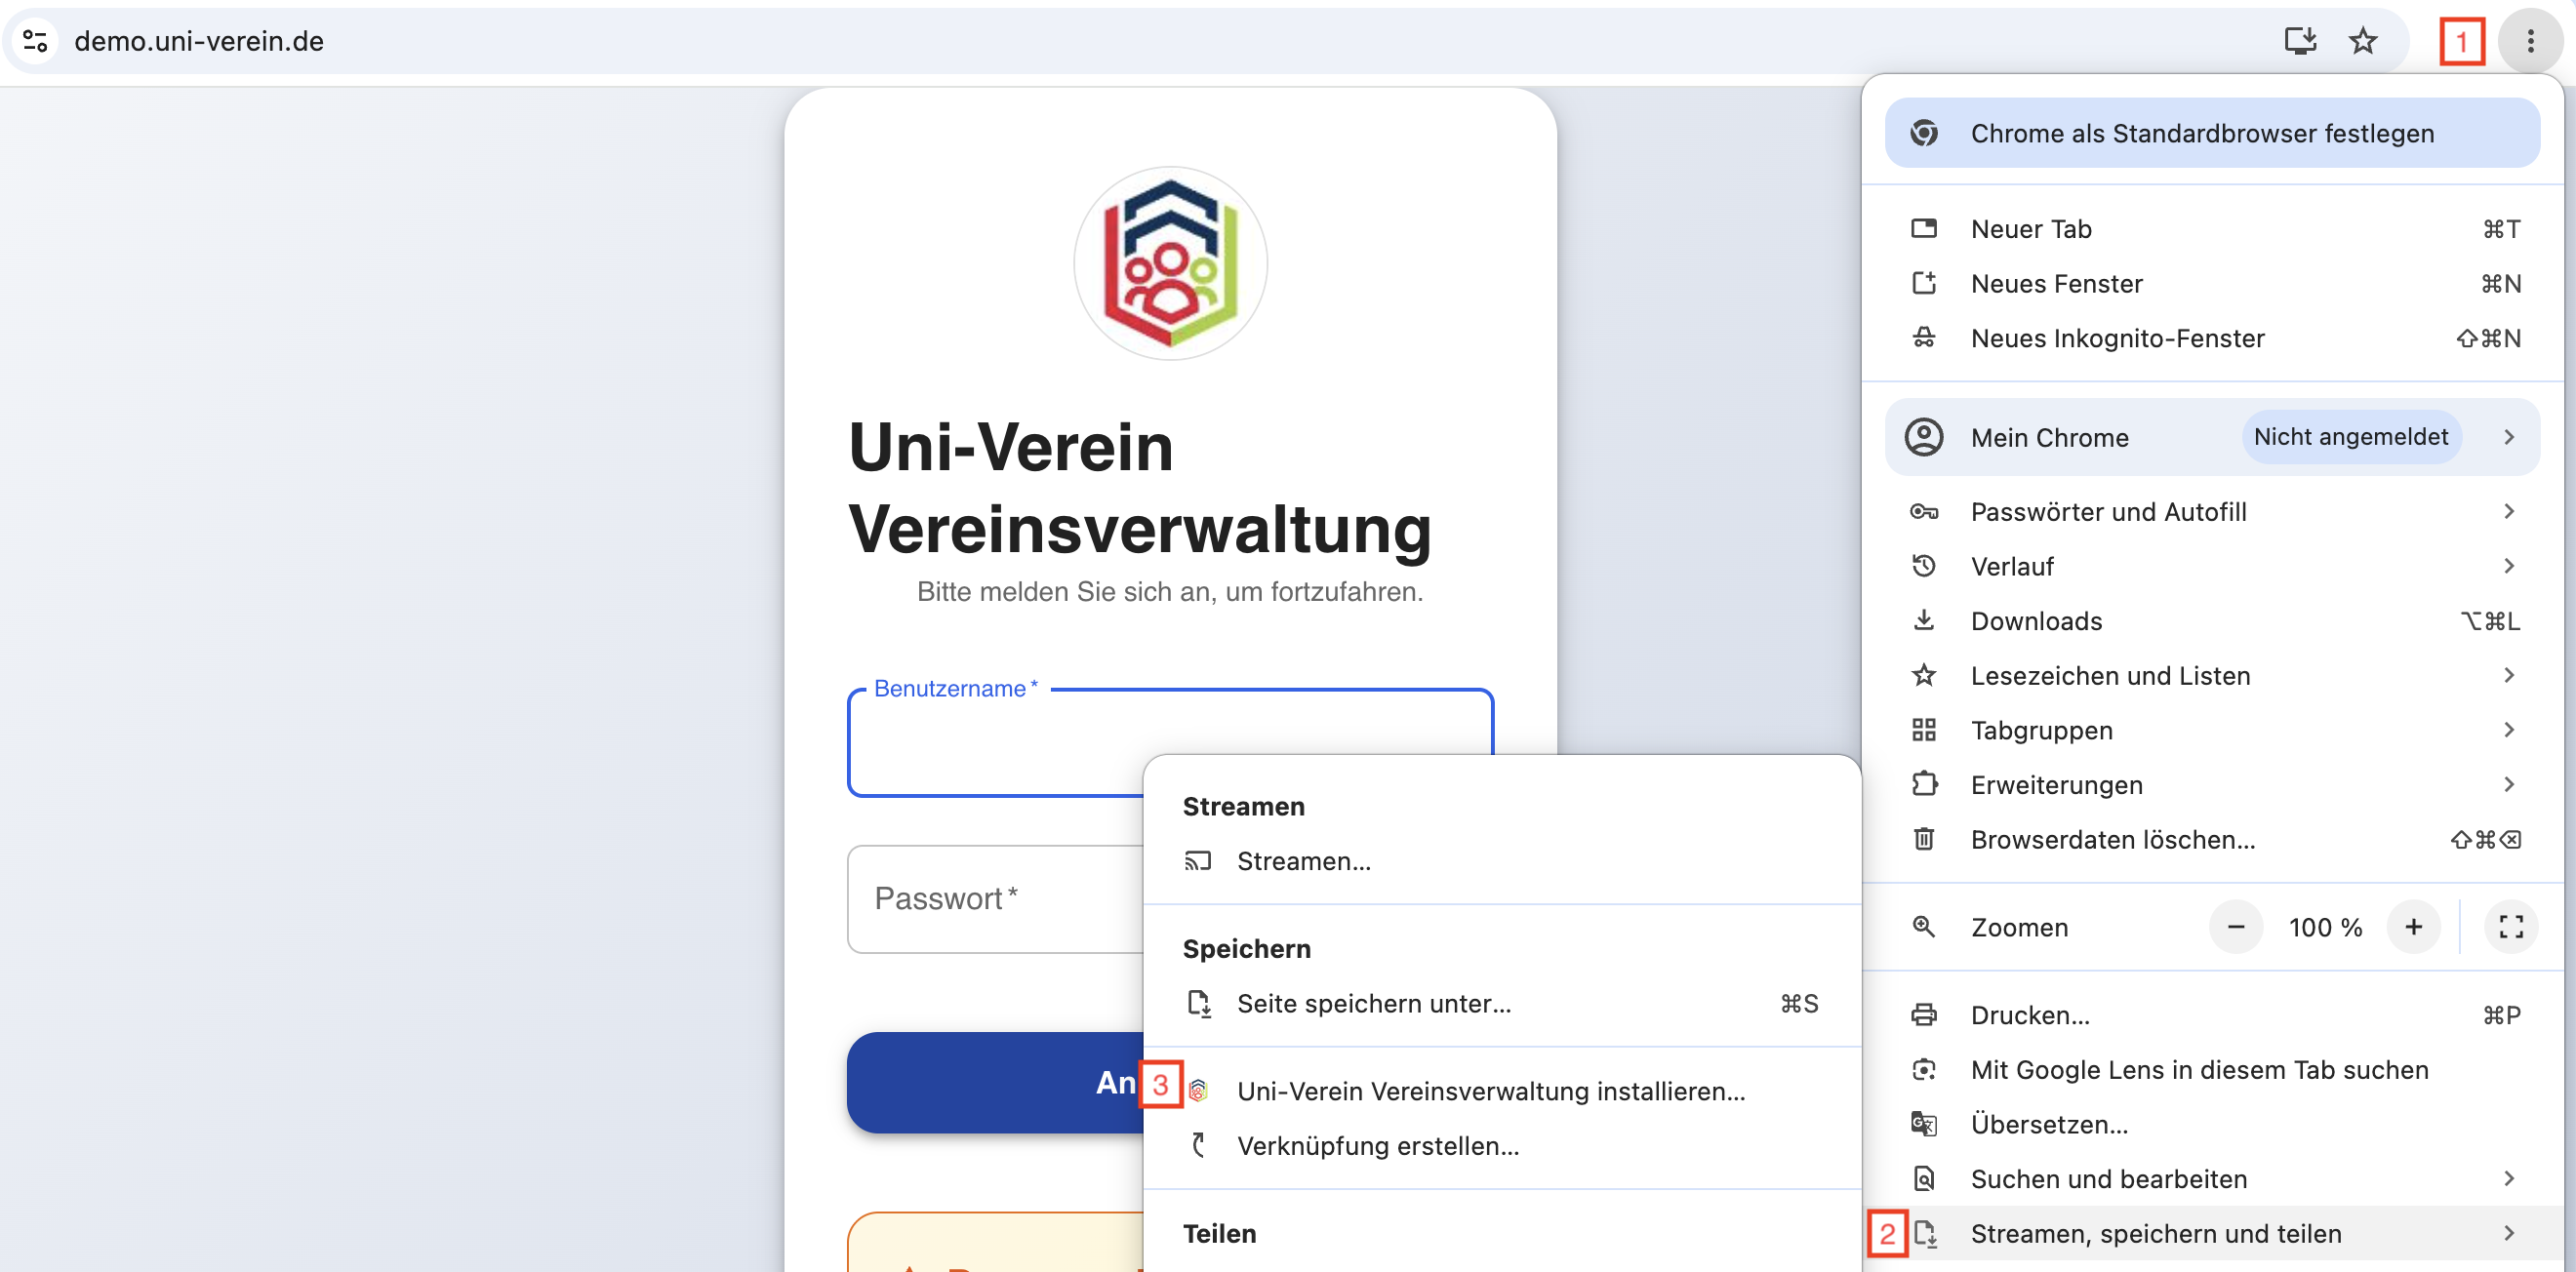This screenshot has height=1272, width=2576.
Task: Choose Mit Google Lens in diesem Tab suchen
Action: click(x=2212, y=1070)
